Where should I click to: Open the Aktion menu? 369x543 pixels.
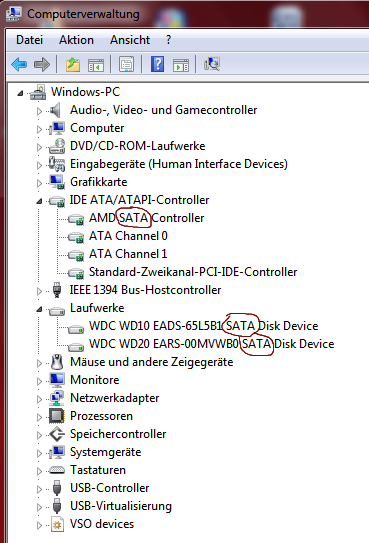(x=76, y=40)
